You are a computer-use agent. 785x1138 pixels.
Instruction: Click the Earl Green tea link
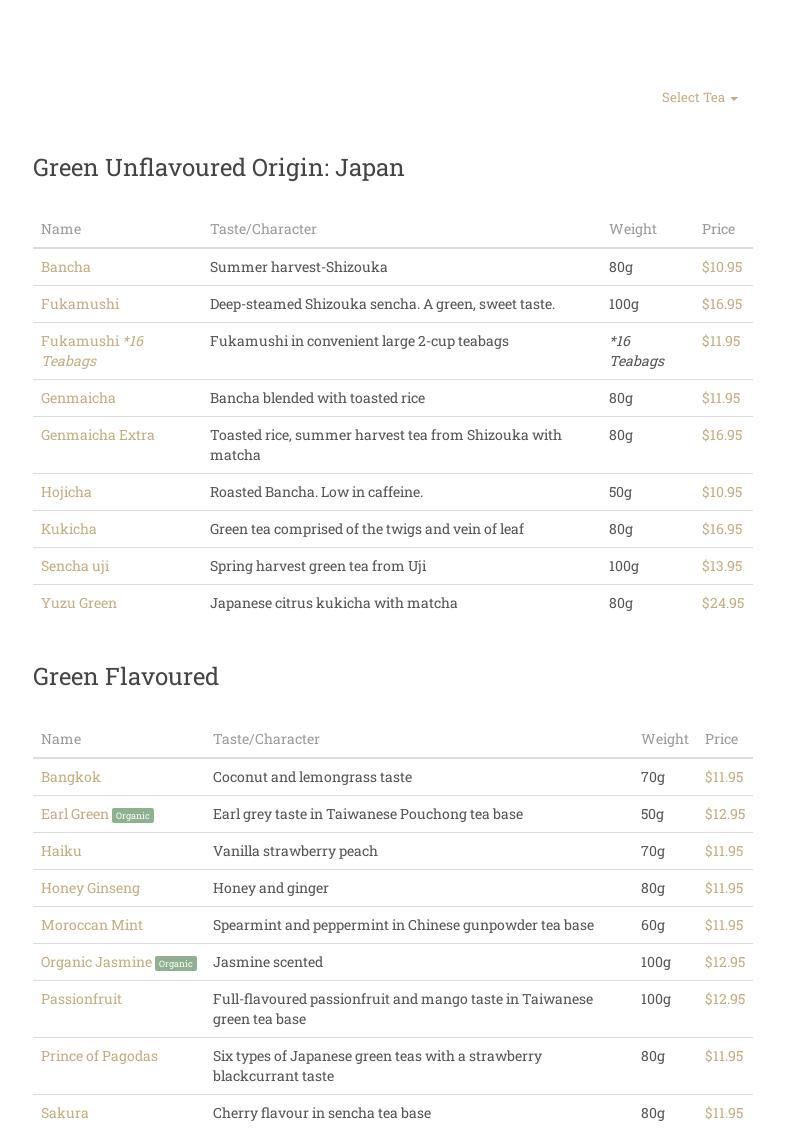[75, 814]
